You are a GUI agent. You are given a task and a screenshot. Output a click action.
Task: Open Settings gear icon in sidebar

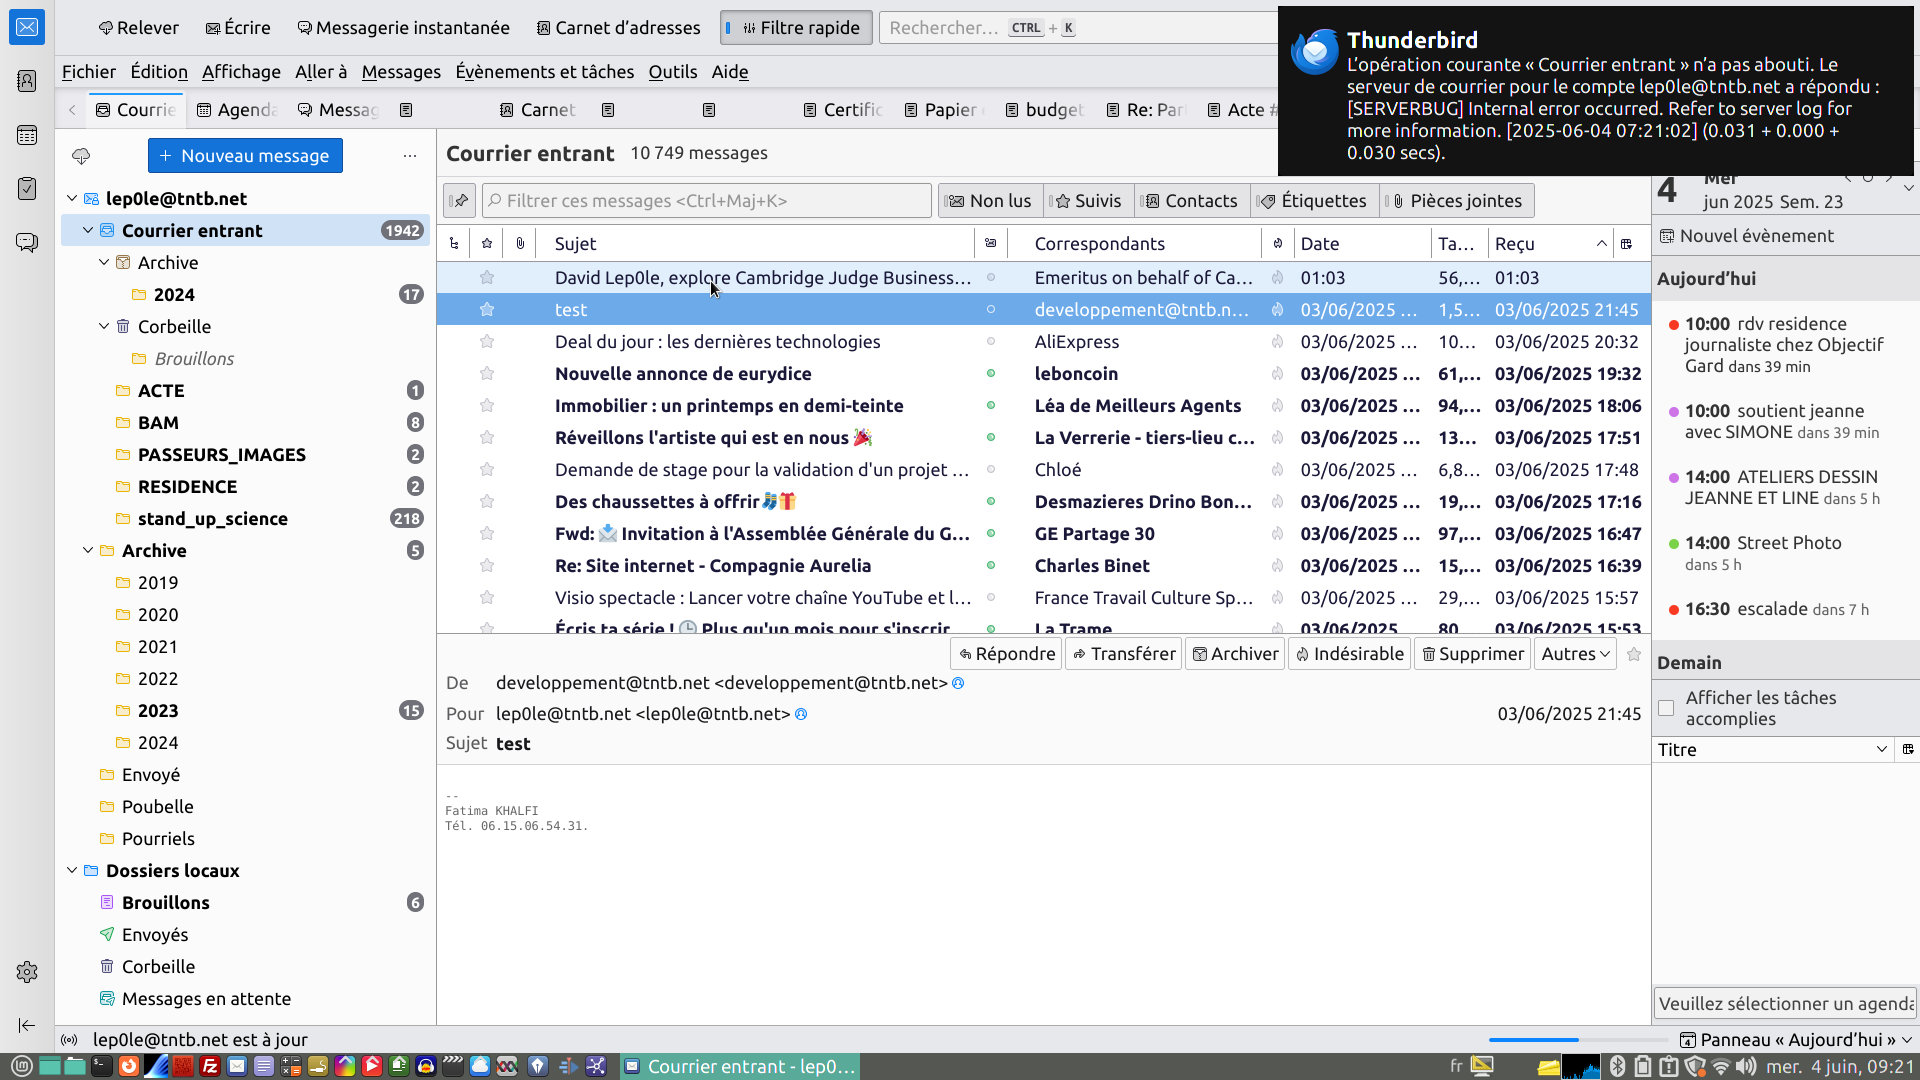(27, 972)
